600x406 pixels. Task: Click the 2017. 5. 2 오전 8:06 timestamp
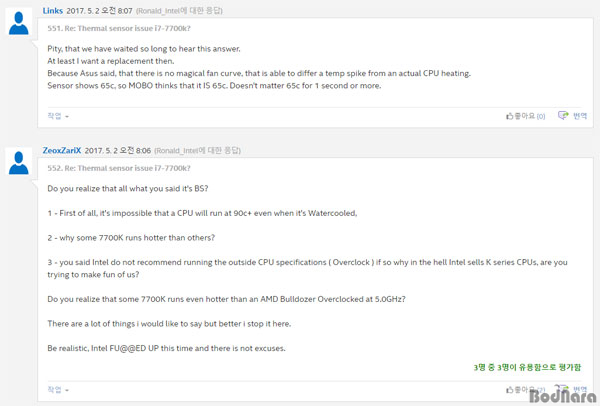(117, 150)
